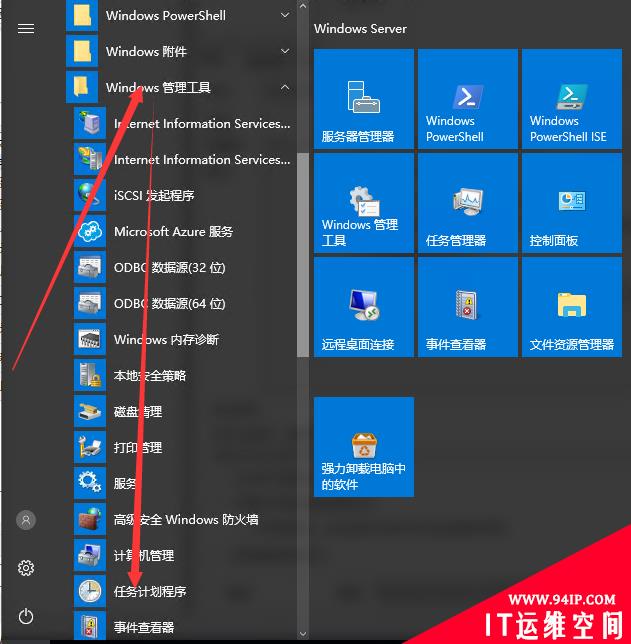Open the 强力卸载电脑中的软件 tile
Viewport: 631px width, 644px height.
coord(364,447)
